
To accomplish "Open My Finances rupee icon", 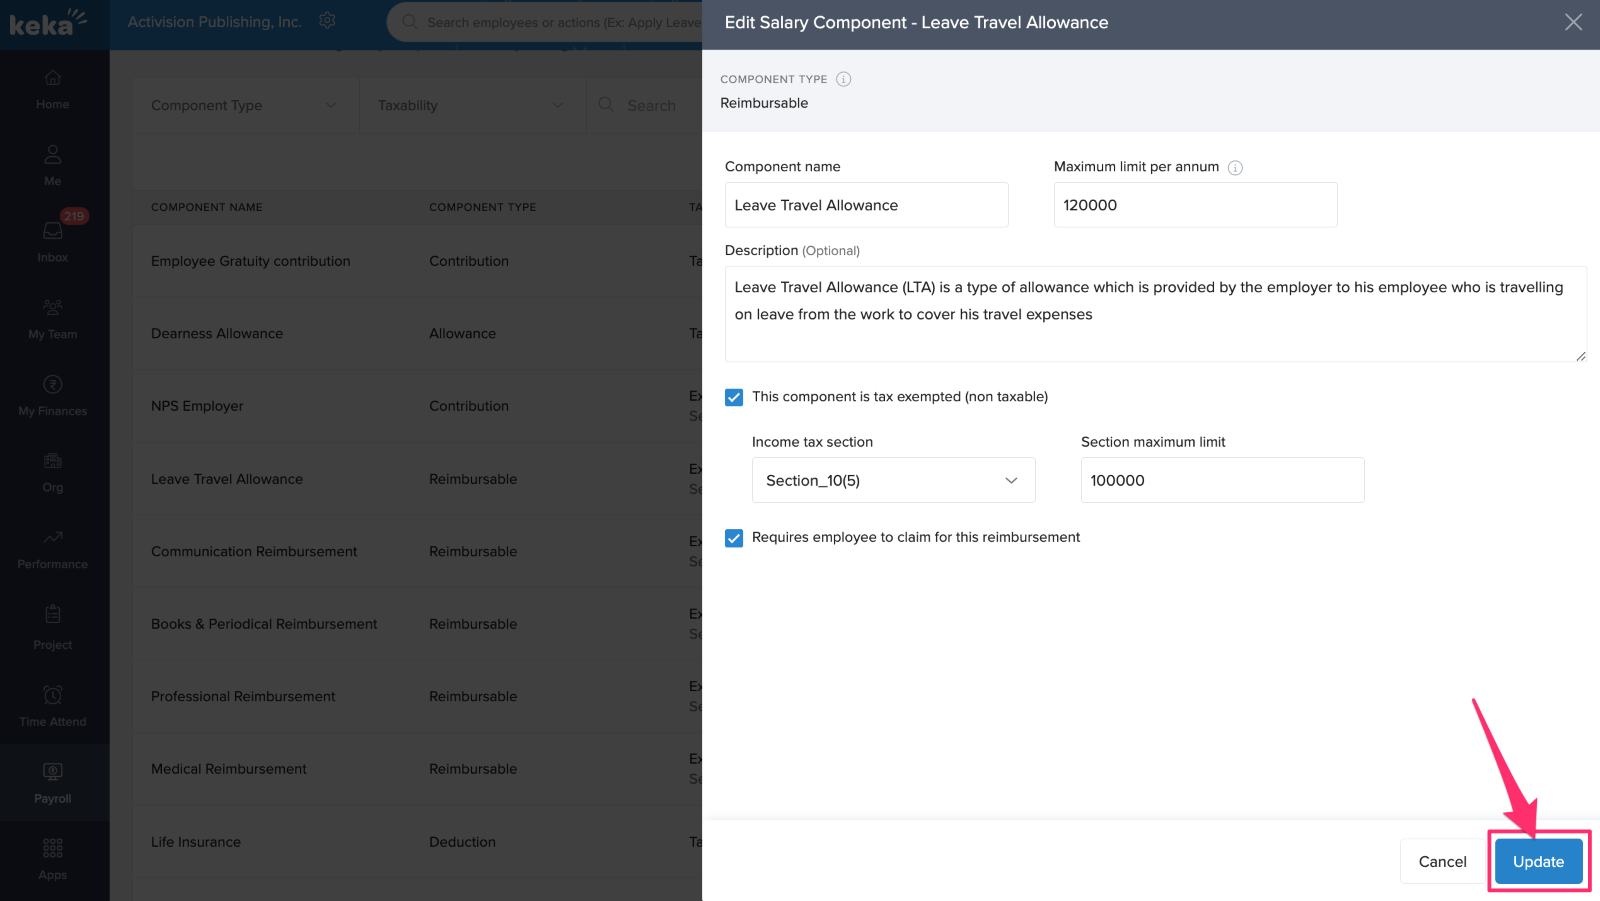I will (x=53, y=385).
